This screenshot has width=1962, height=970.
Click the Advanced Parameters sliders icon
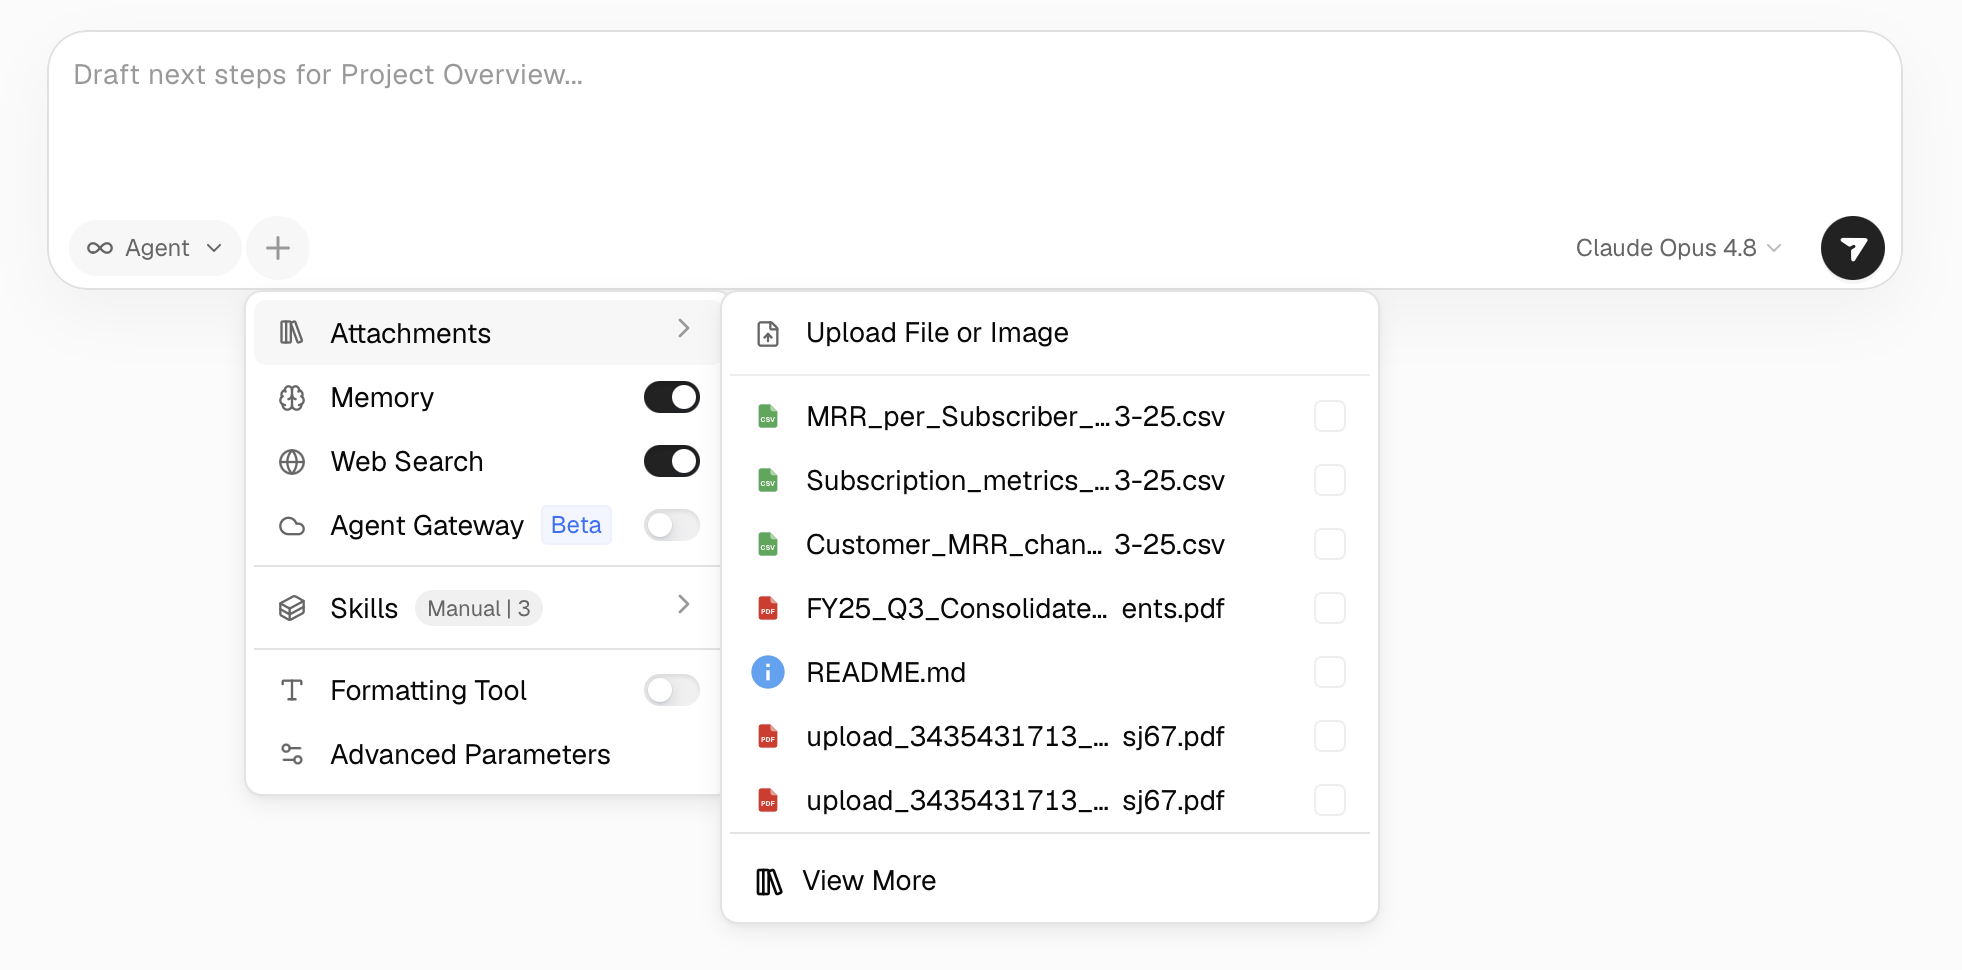point(291,754)
